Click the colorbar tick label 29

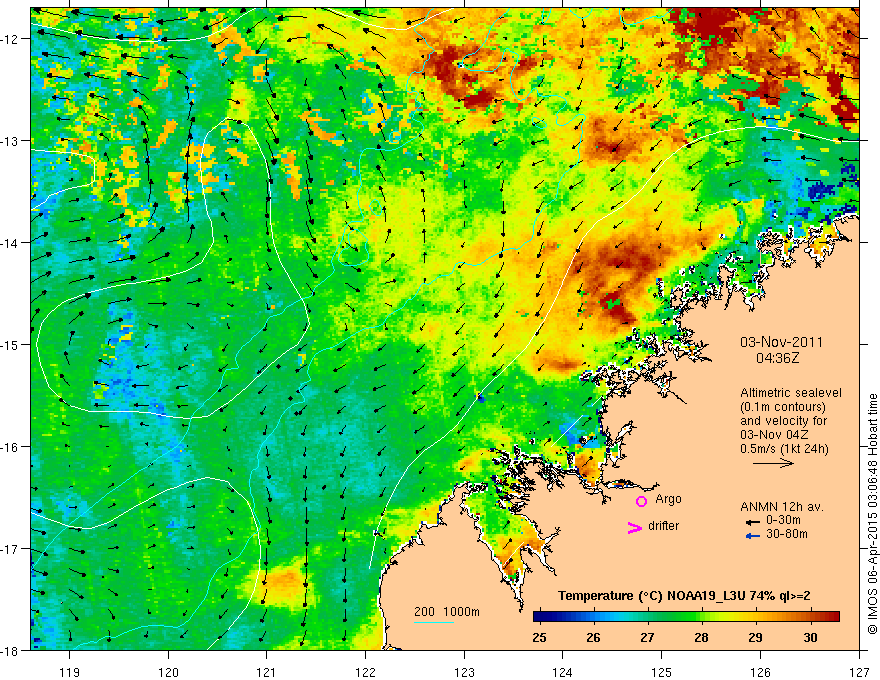pyautogui.click(x=755, y=638)
